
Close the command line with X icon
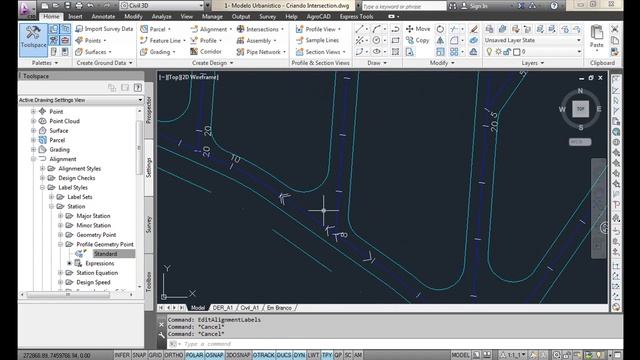pos(161,325)
